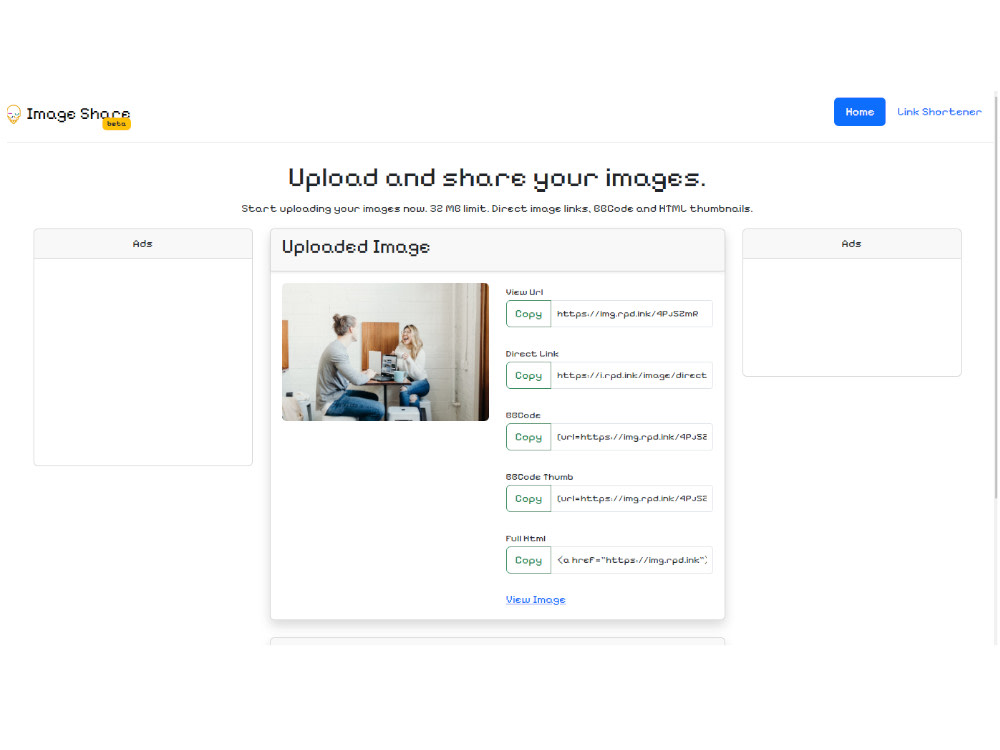Click the 'View Url' label

(524, 292)
